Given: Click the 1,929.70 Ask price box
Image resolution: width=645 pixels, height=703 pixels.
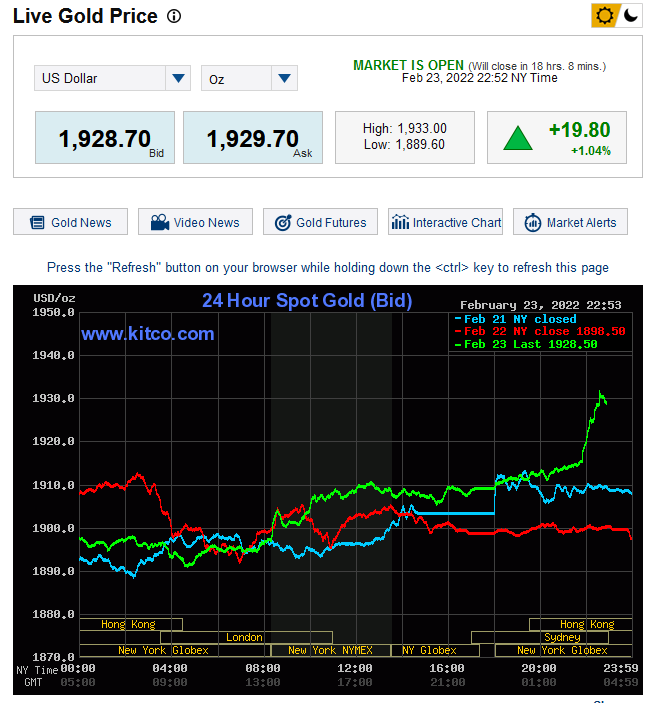Looking at the screenshot, I should click(253, 138).
